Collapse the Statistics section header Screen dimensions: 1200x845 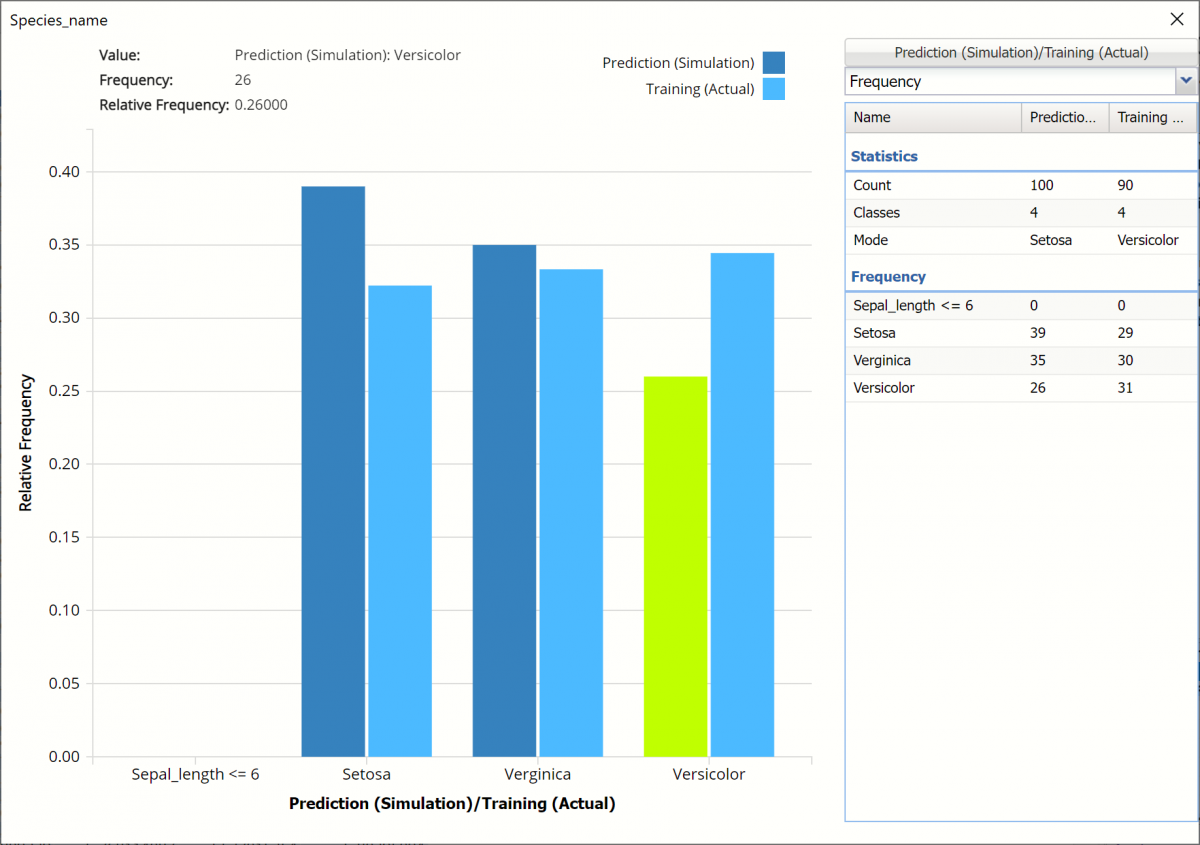[x=884, y=156]
